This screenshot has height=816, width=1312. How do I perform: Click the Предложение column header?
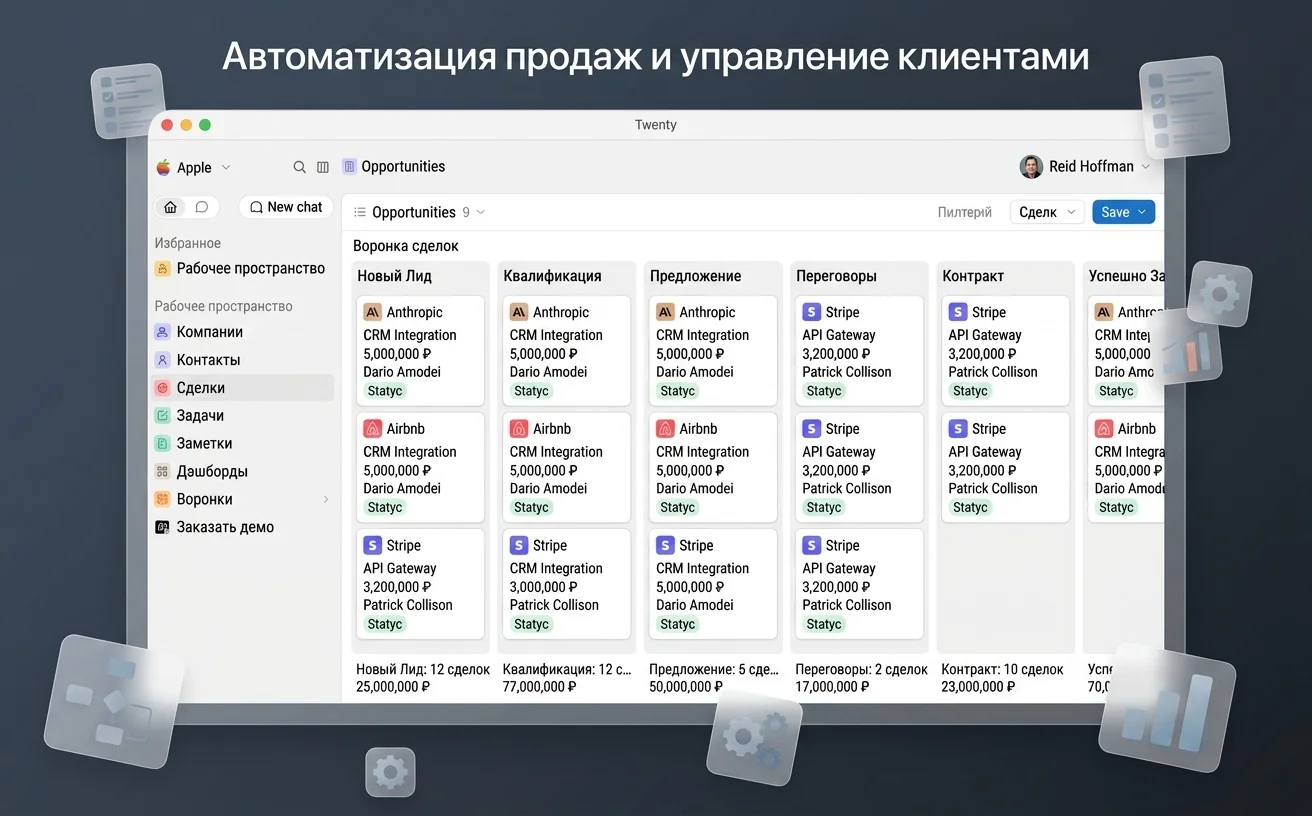point(696,276)
